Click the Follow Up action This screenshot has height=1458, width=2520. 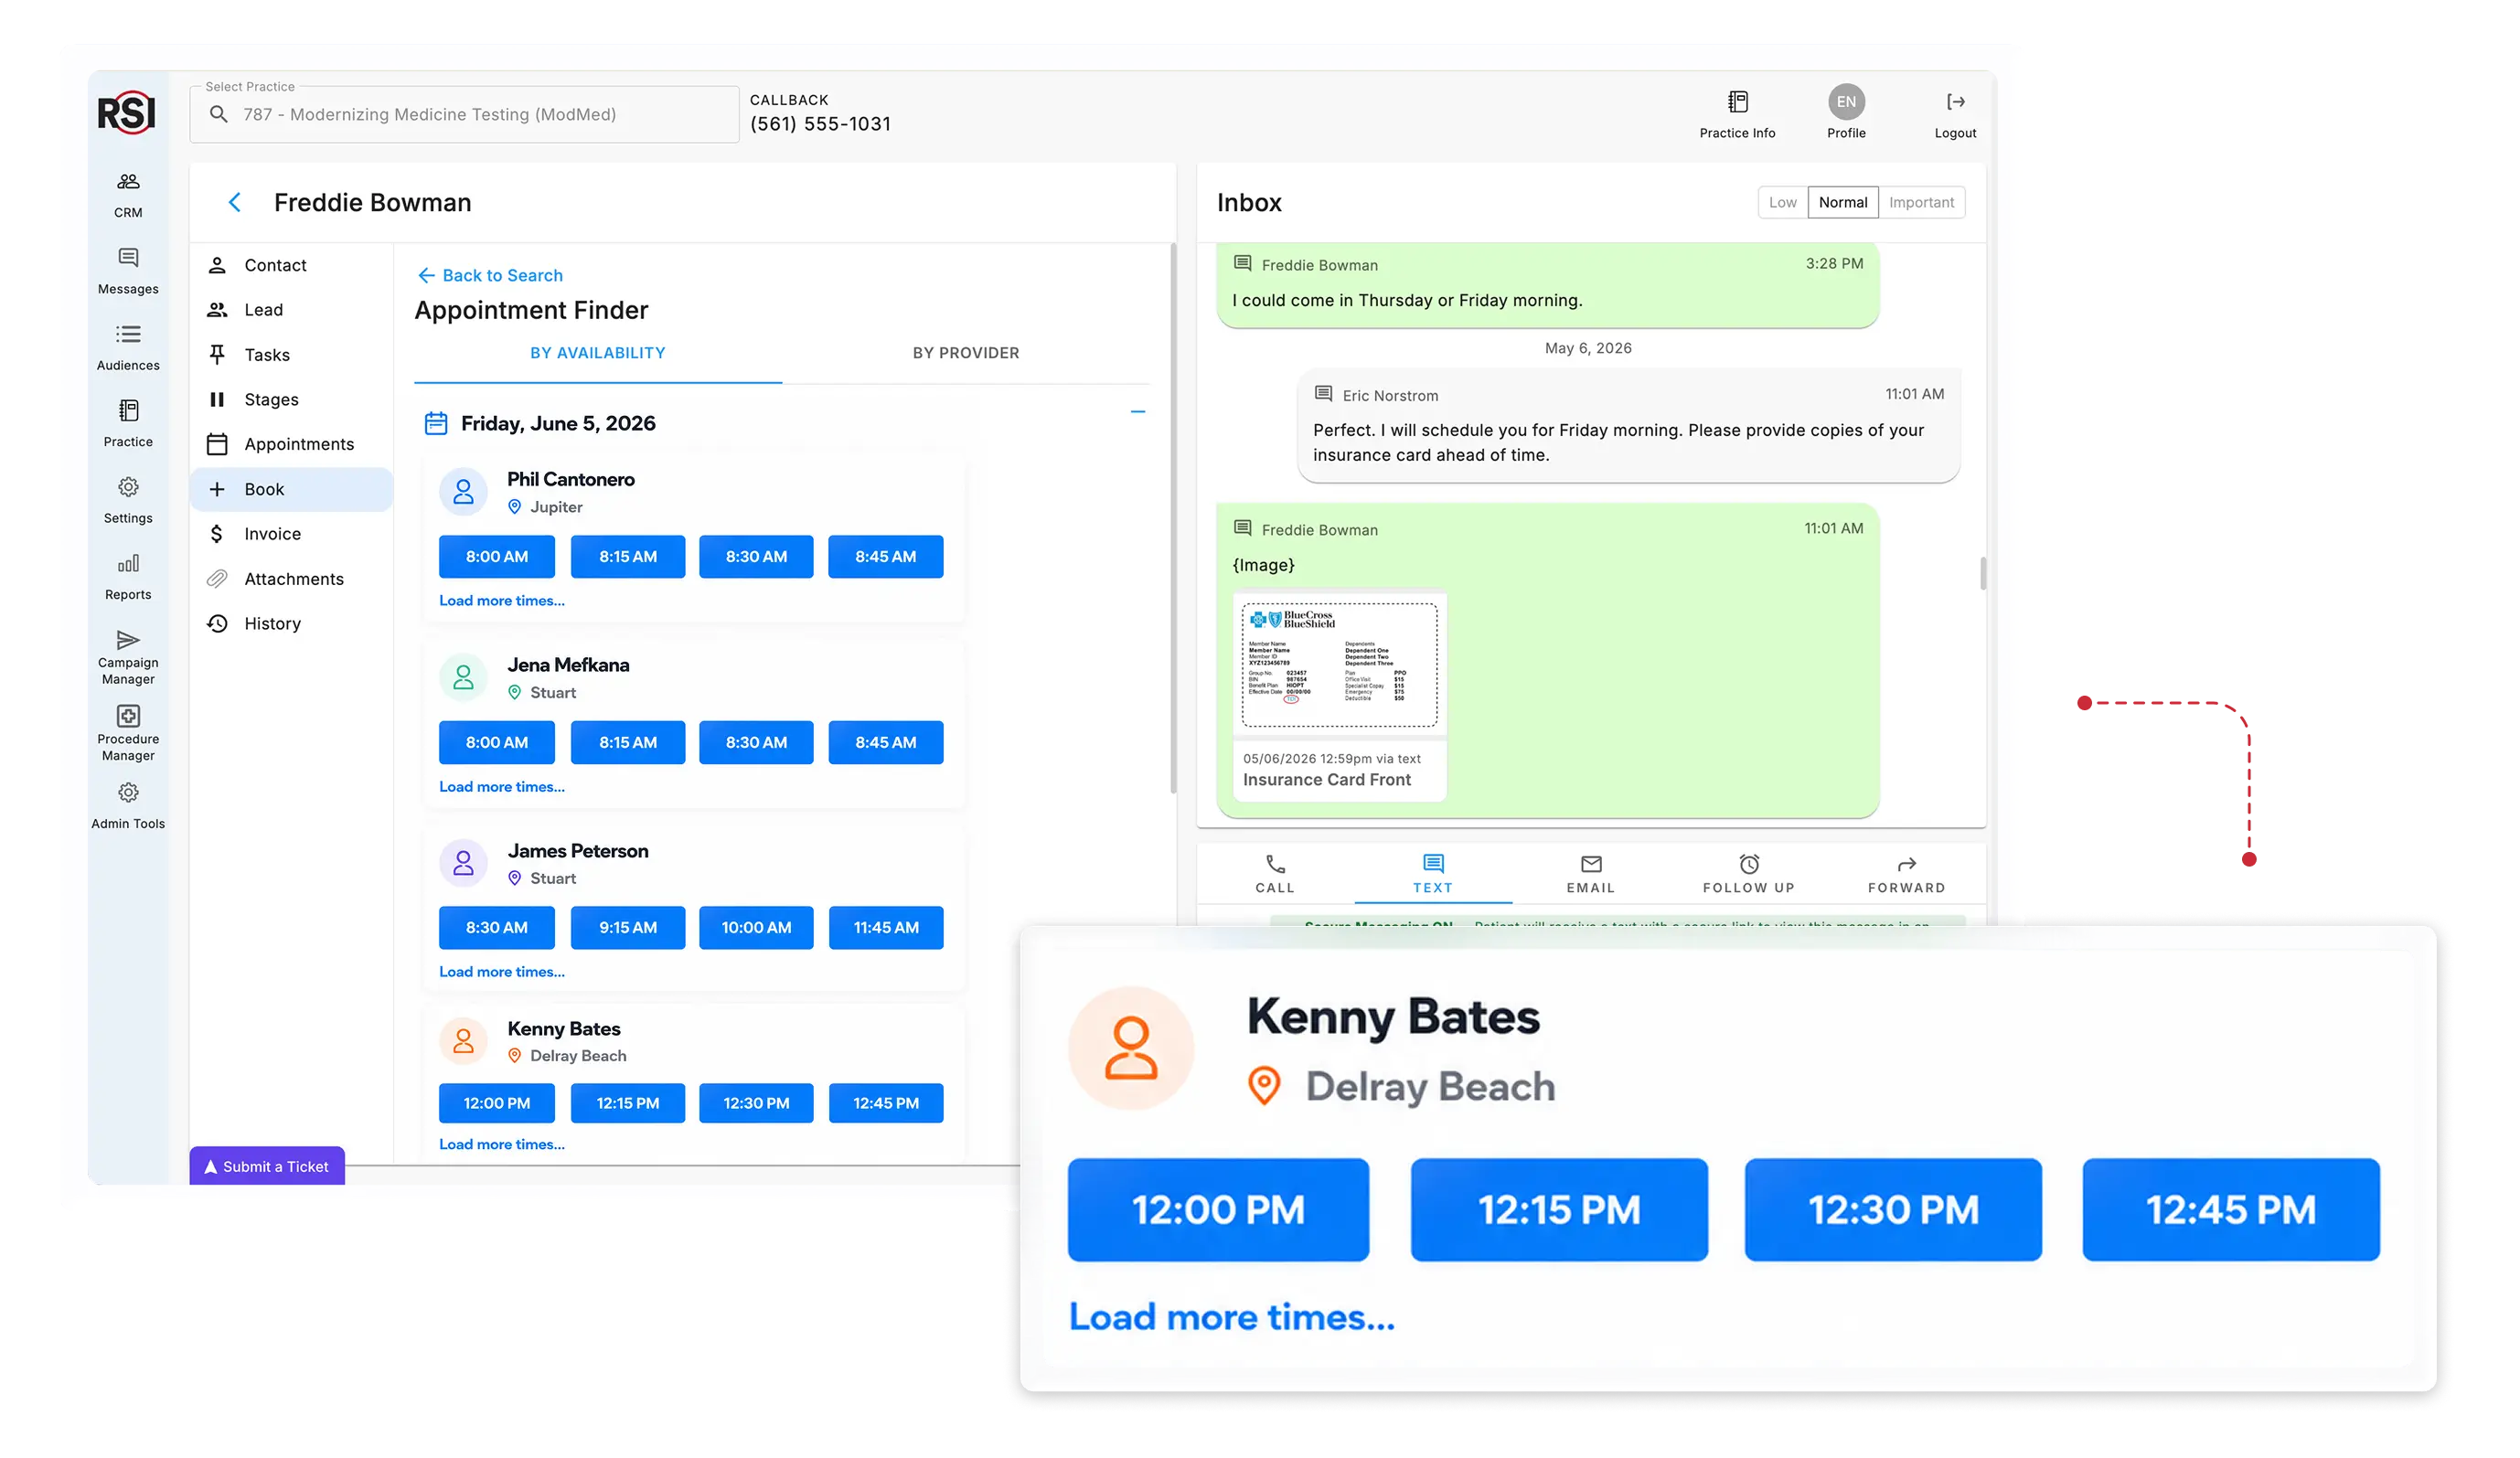pos(1749,874)
